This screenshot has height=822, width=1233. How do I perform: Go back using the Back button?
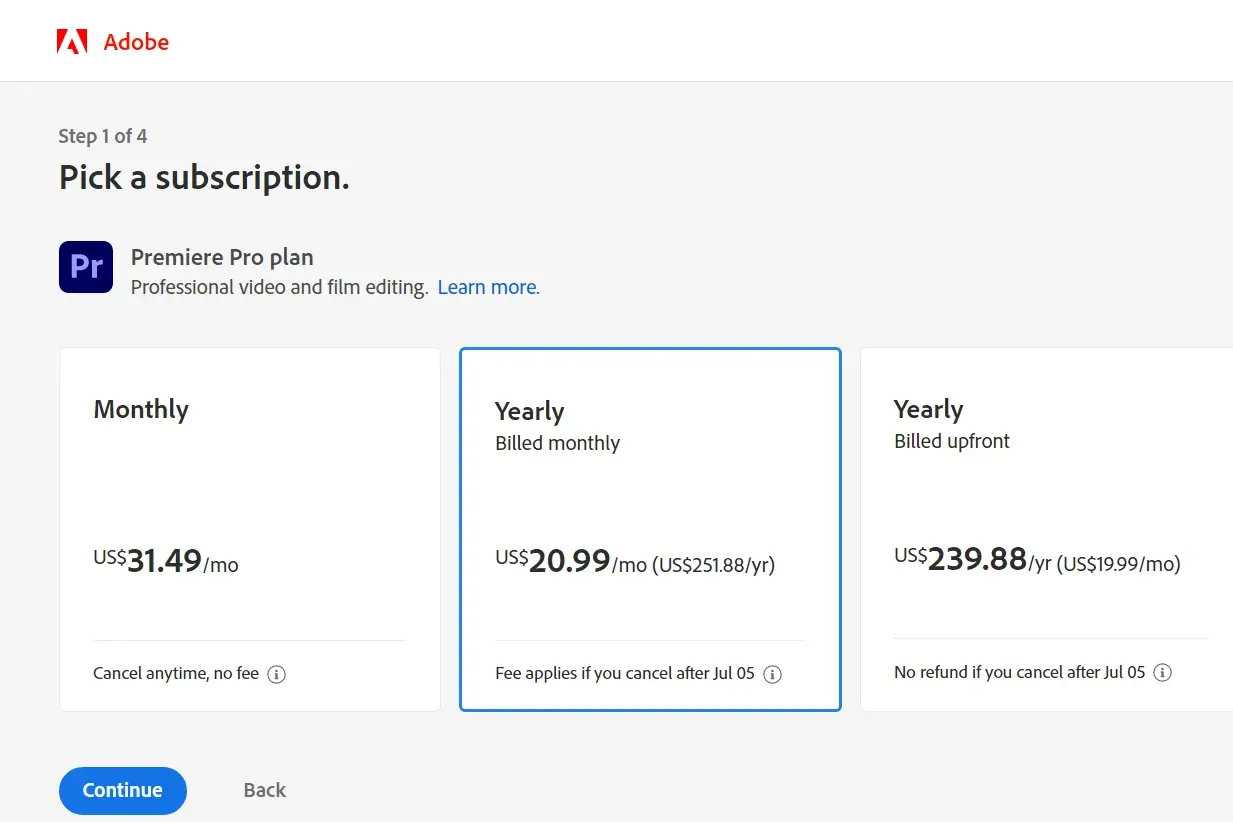tap(264, 790)
